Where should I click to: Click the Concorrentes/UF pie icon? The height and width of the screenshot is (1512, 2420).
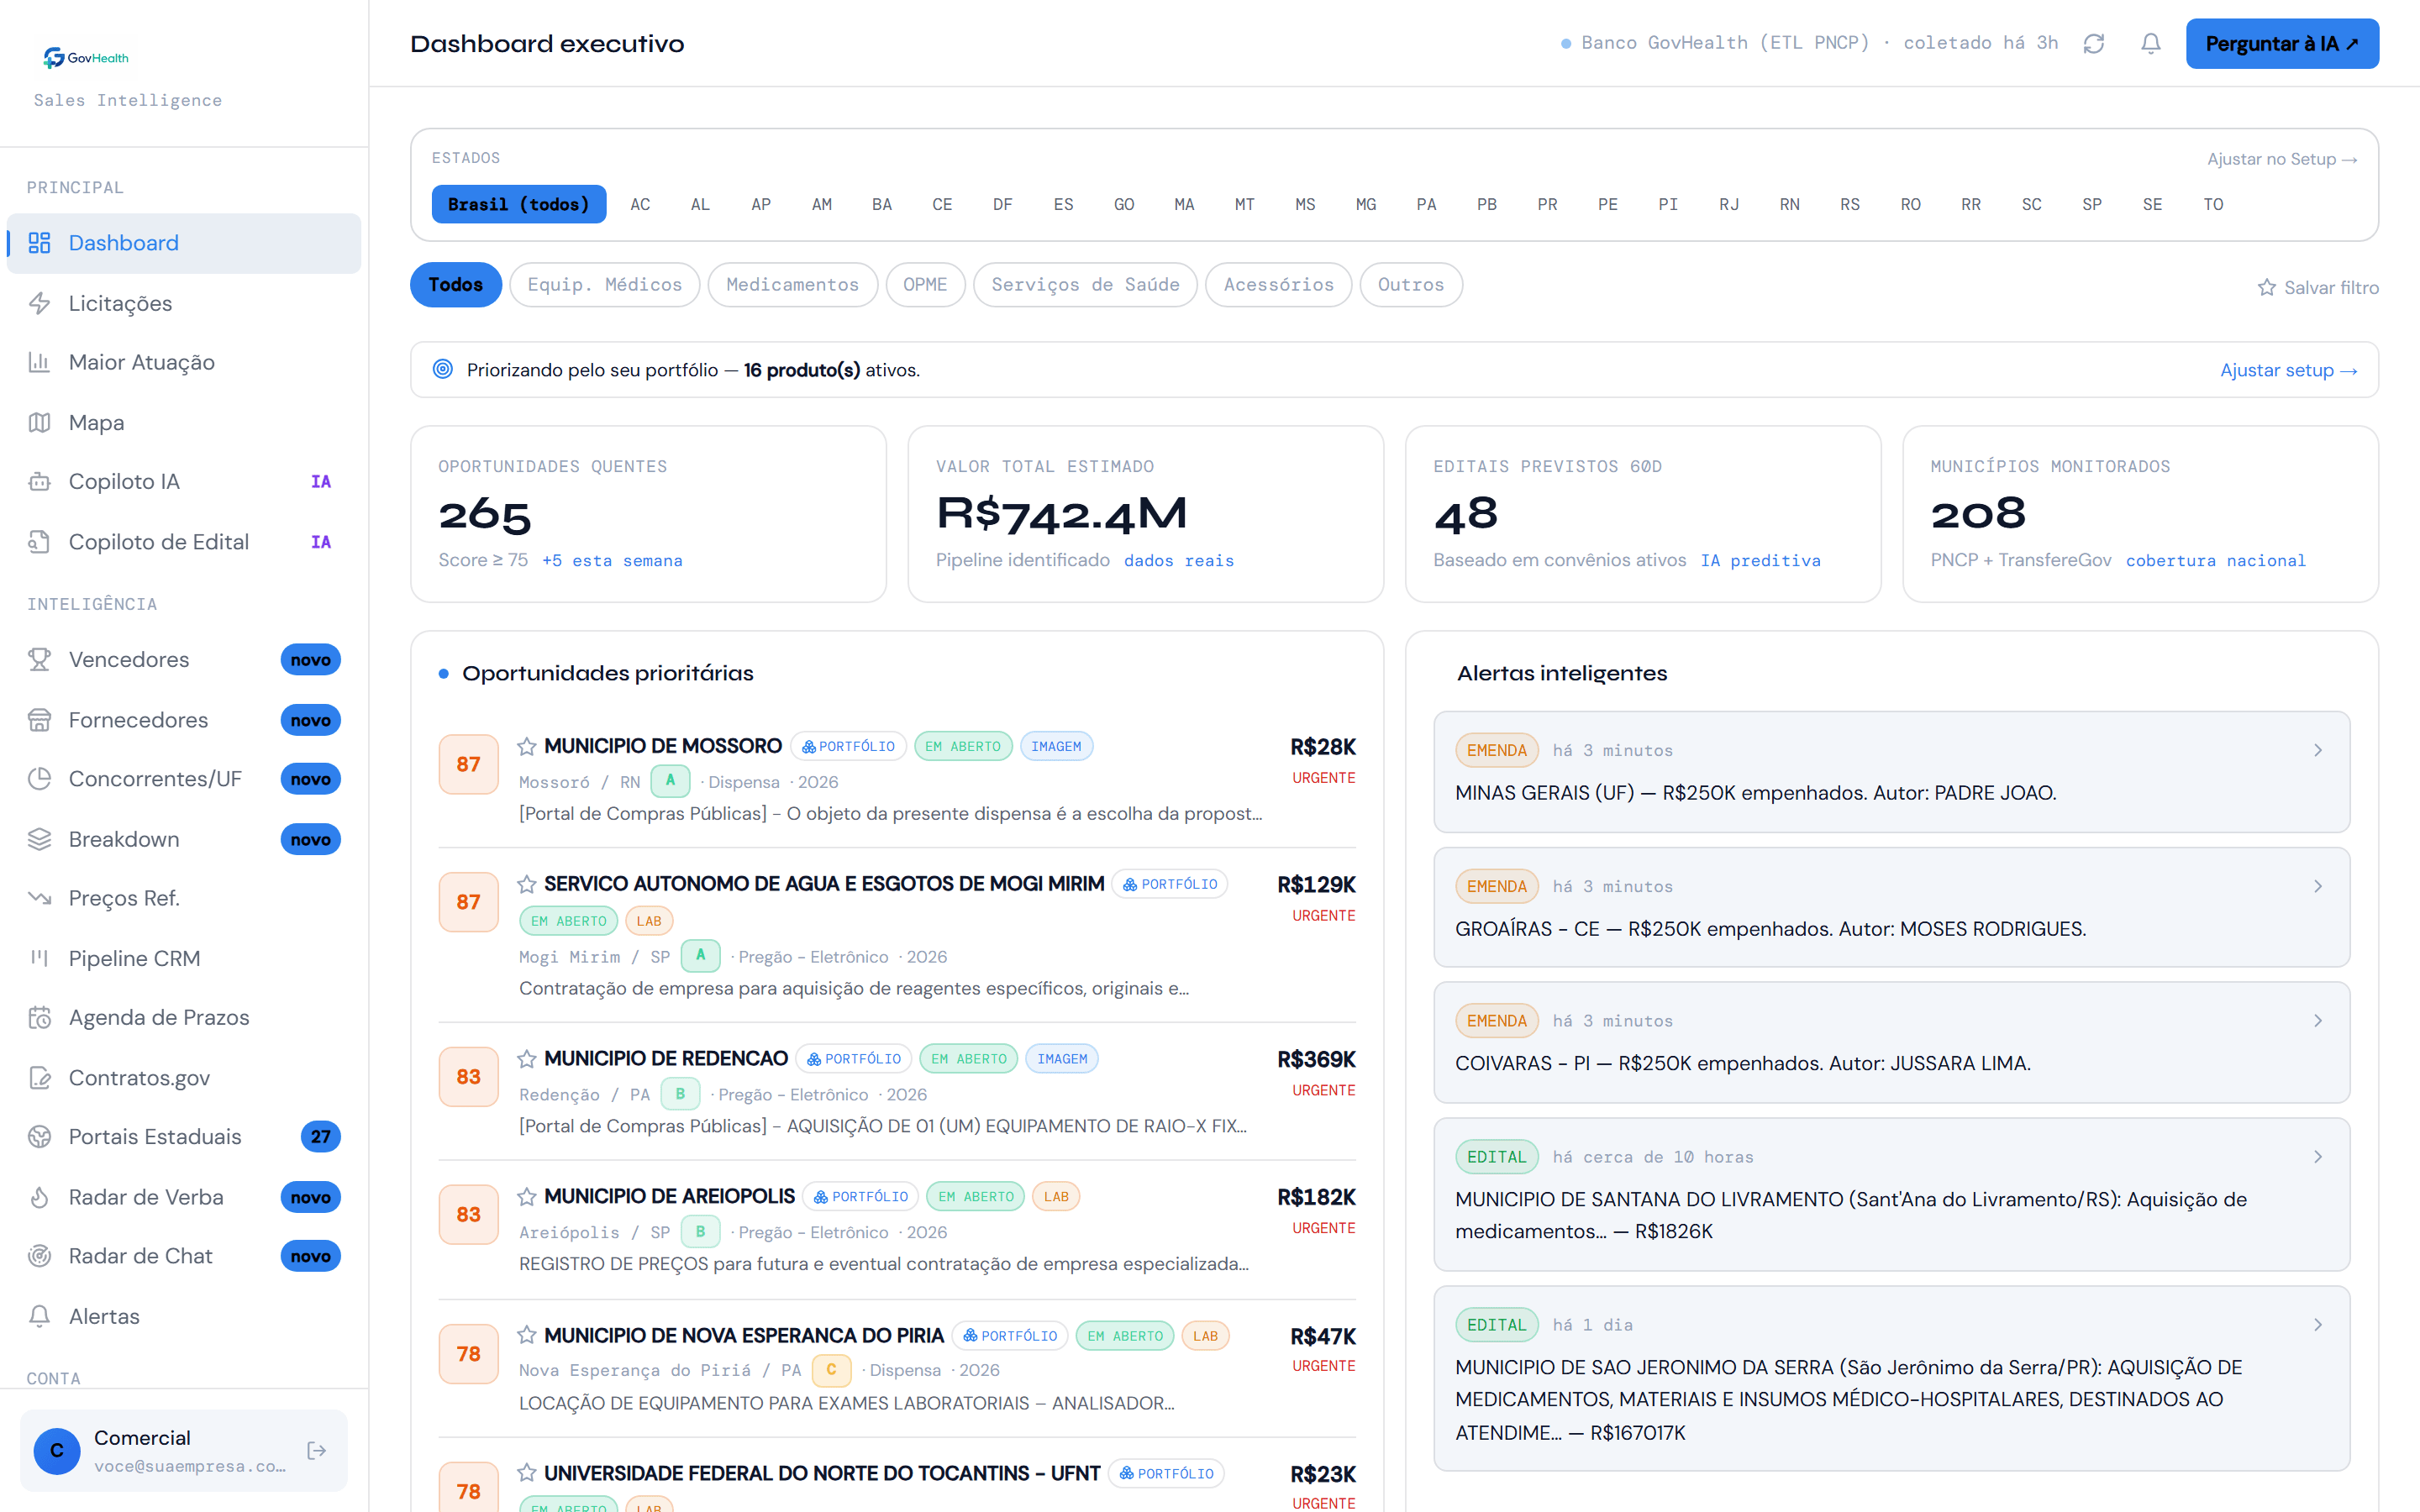point(39,779)
